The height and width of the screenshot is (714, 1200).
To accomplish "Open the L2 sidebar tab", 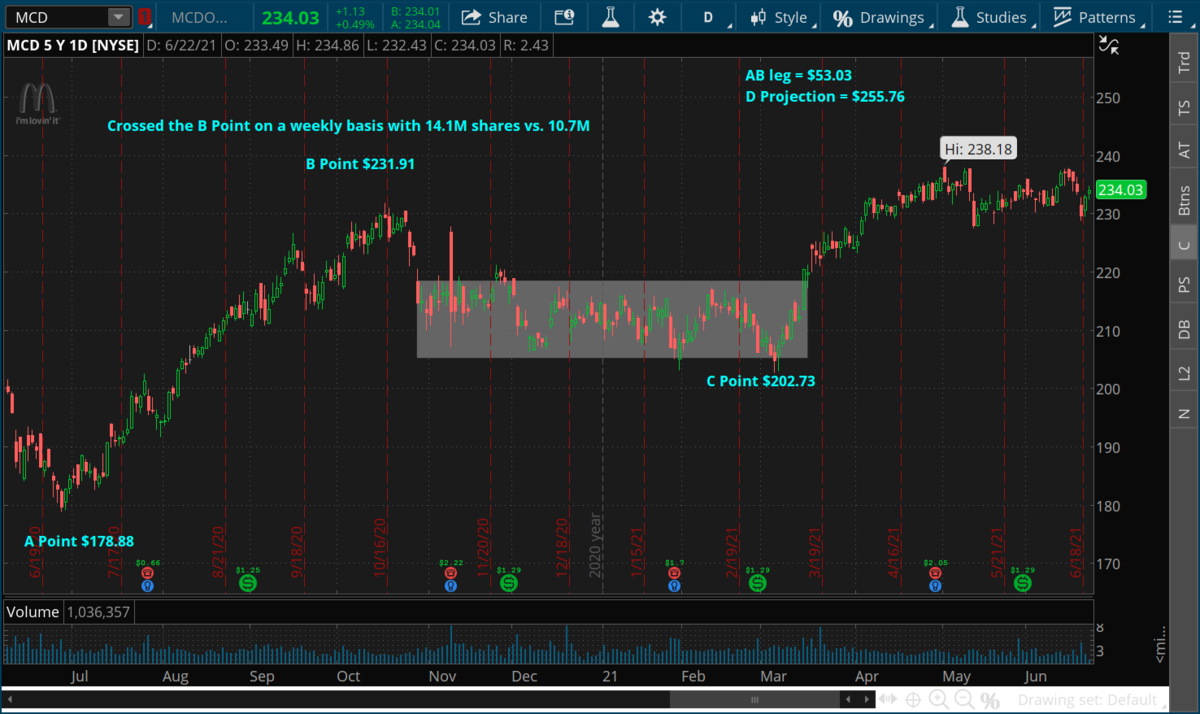I will tap(1184, 374).
